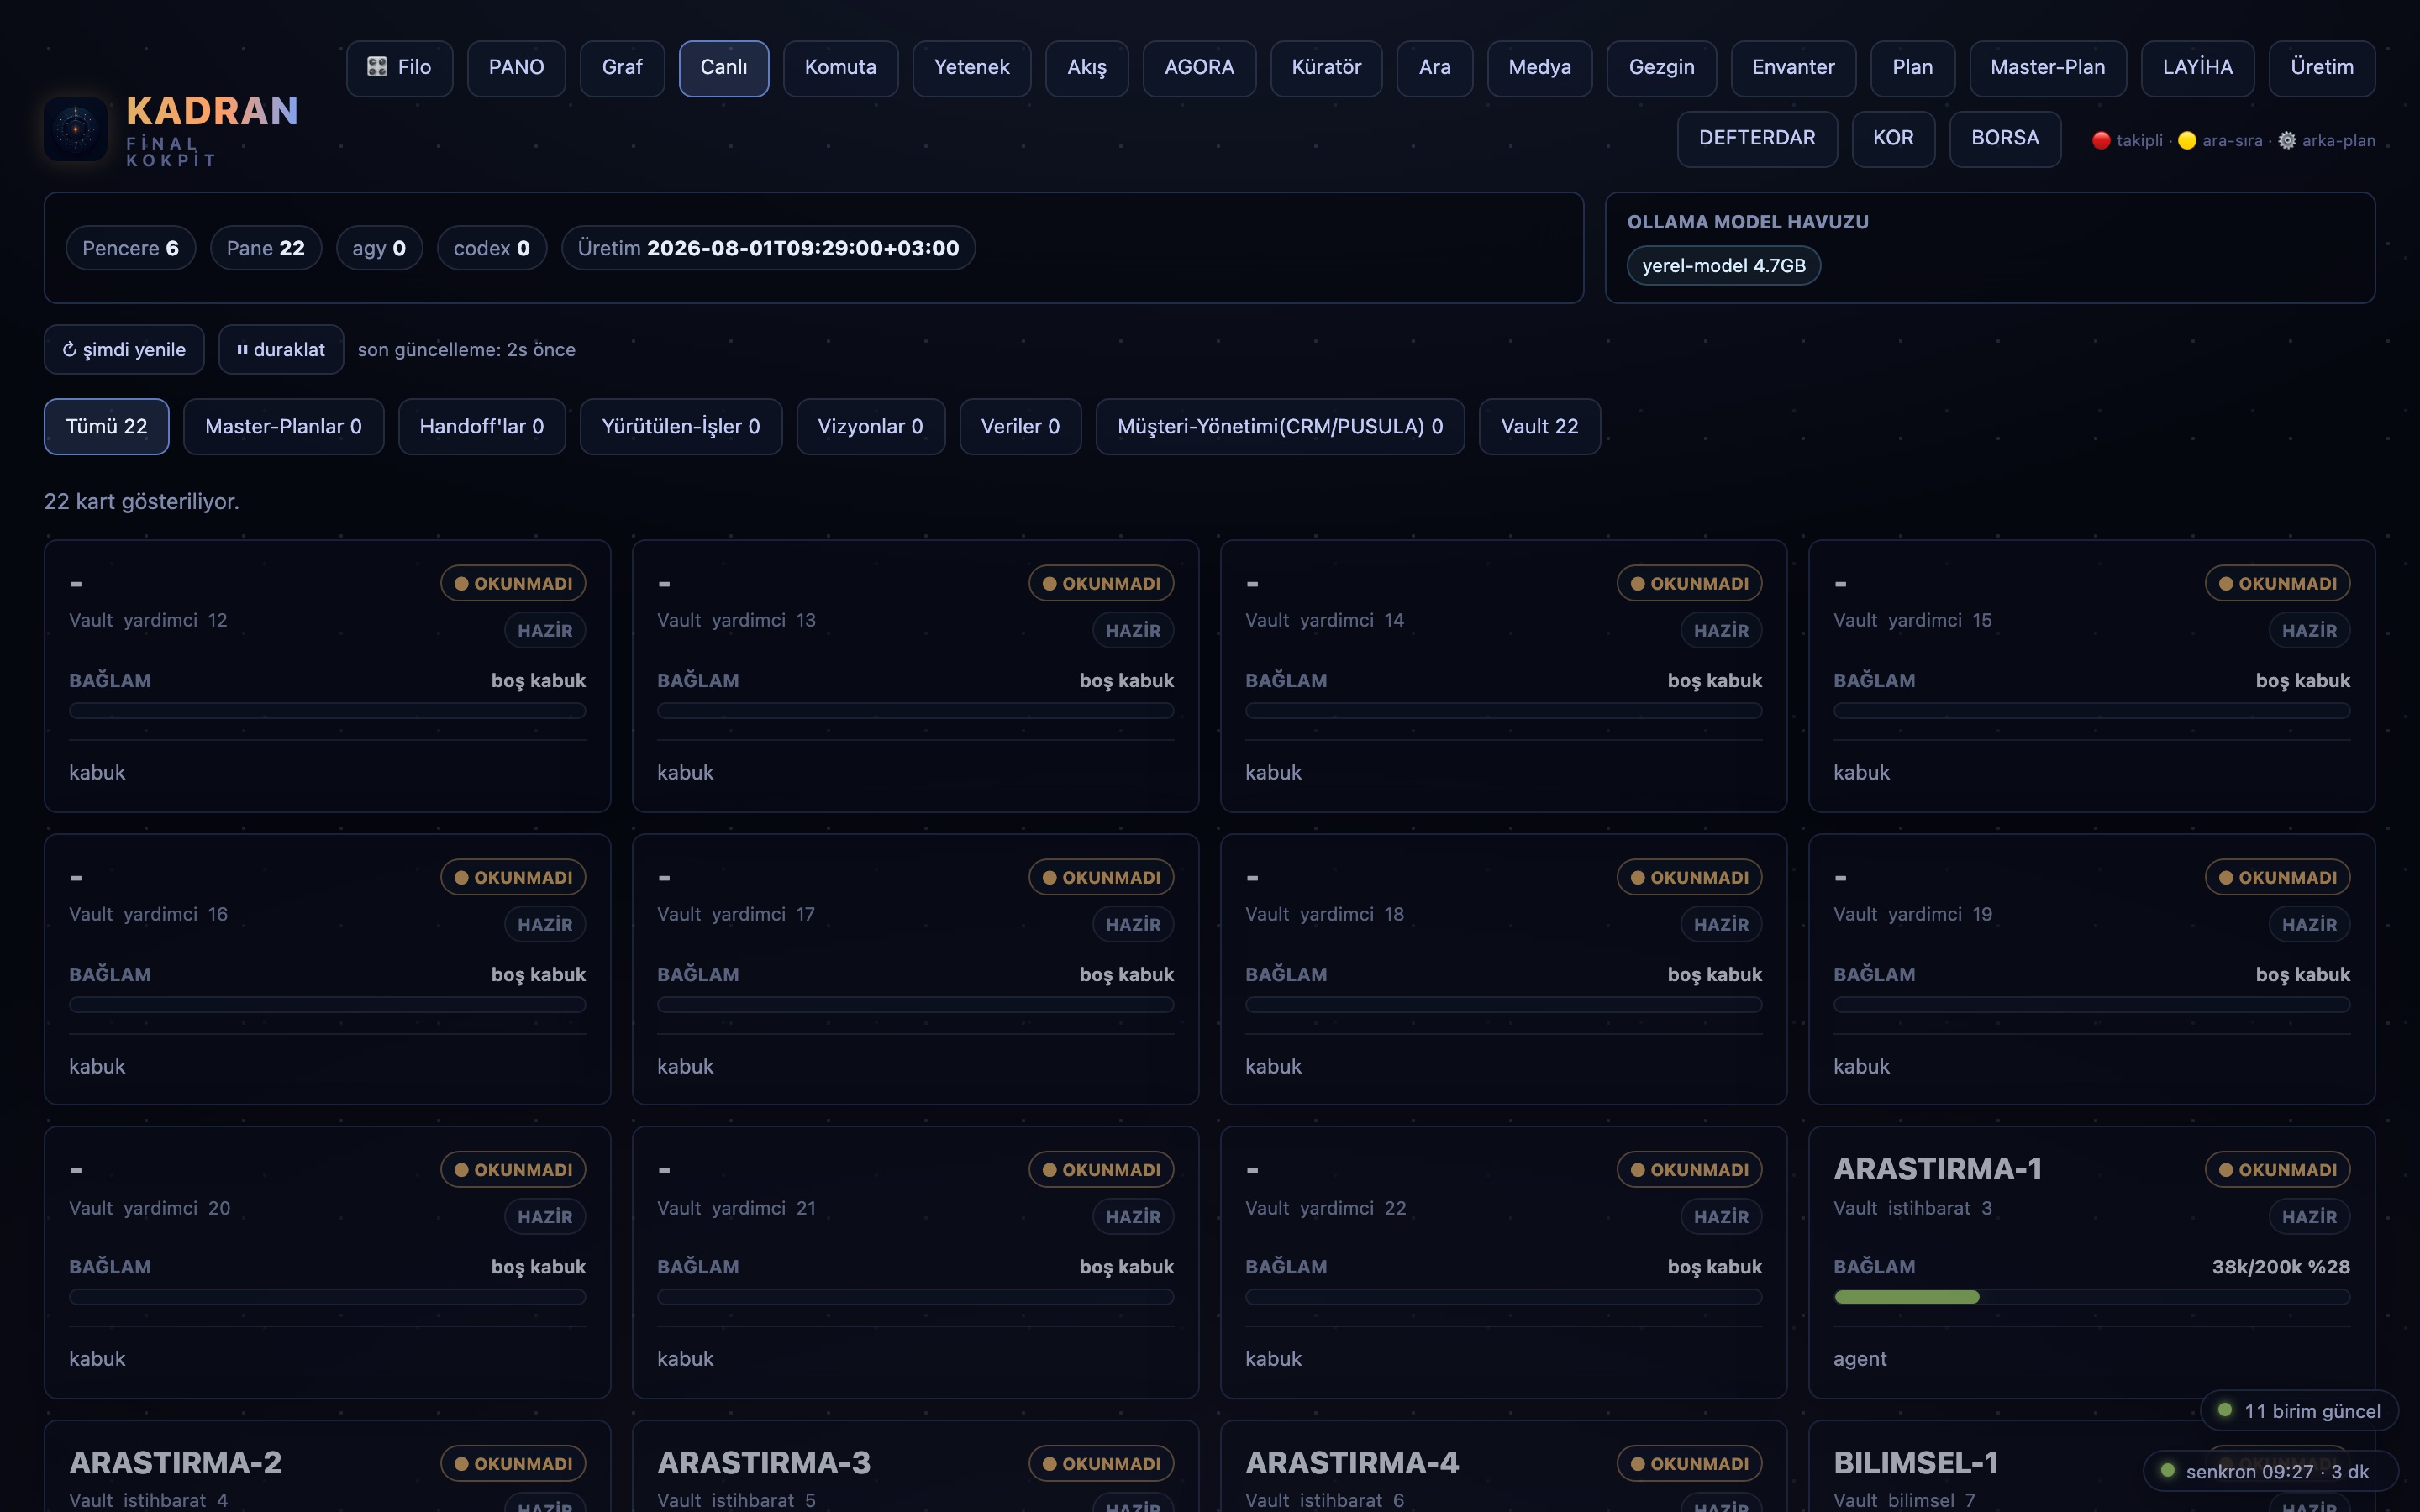Viewport: 2420px width, 1512px height.
Task: Click the yerel-model 4.7GB chip
Action: click(x=1723, y=266)
